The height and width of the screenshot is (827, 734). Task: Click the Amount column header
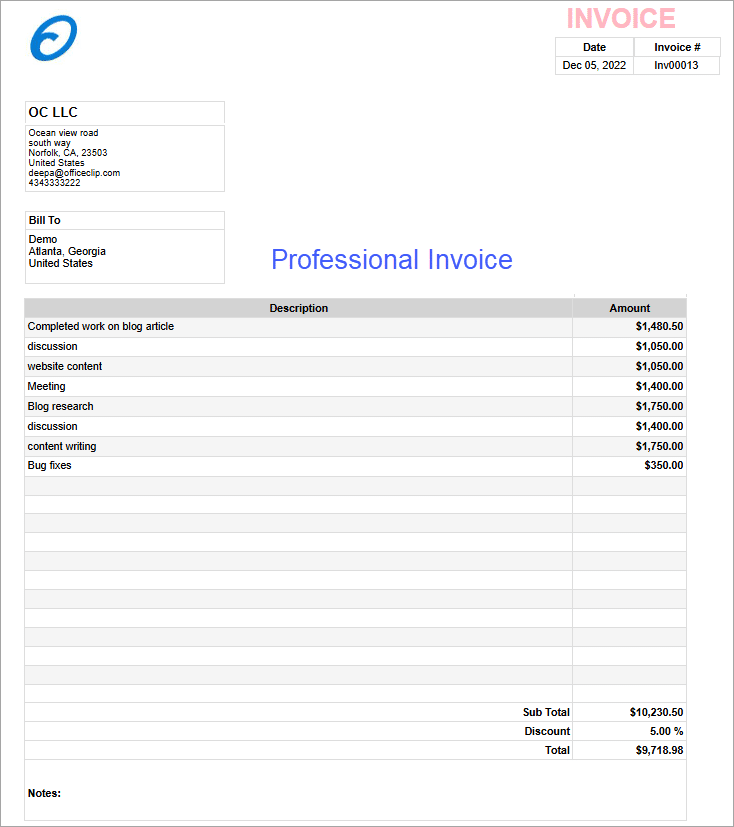(629, 308)
